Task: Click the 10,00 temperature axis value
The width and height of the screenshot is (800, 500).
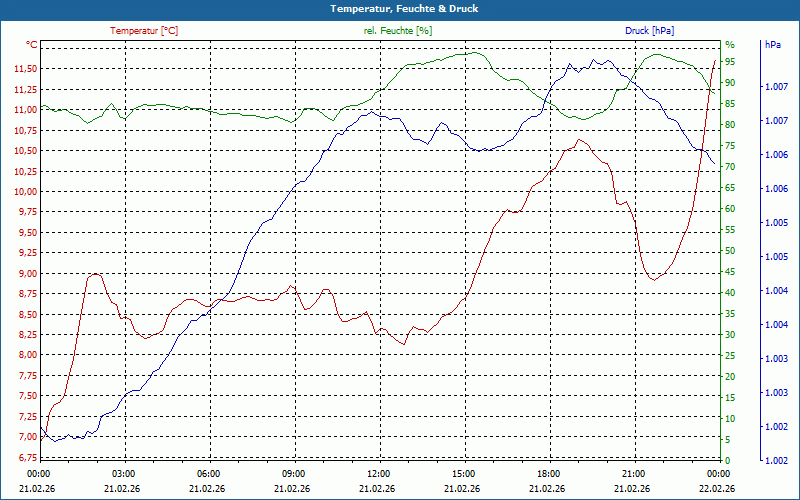Action: point(26,191)
